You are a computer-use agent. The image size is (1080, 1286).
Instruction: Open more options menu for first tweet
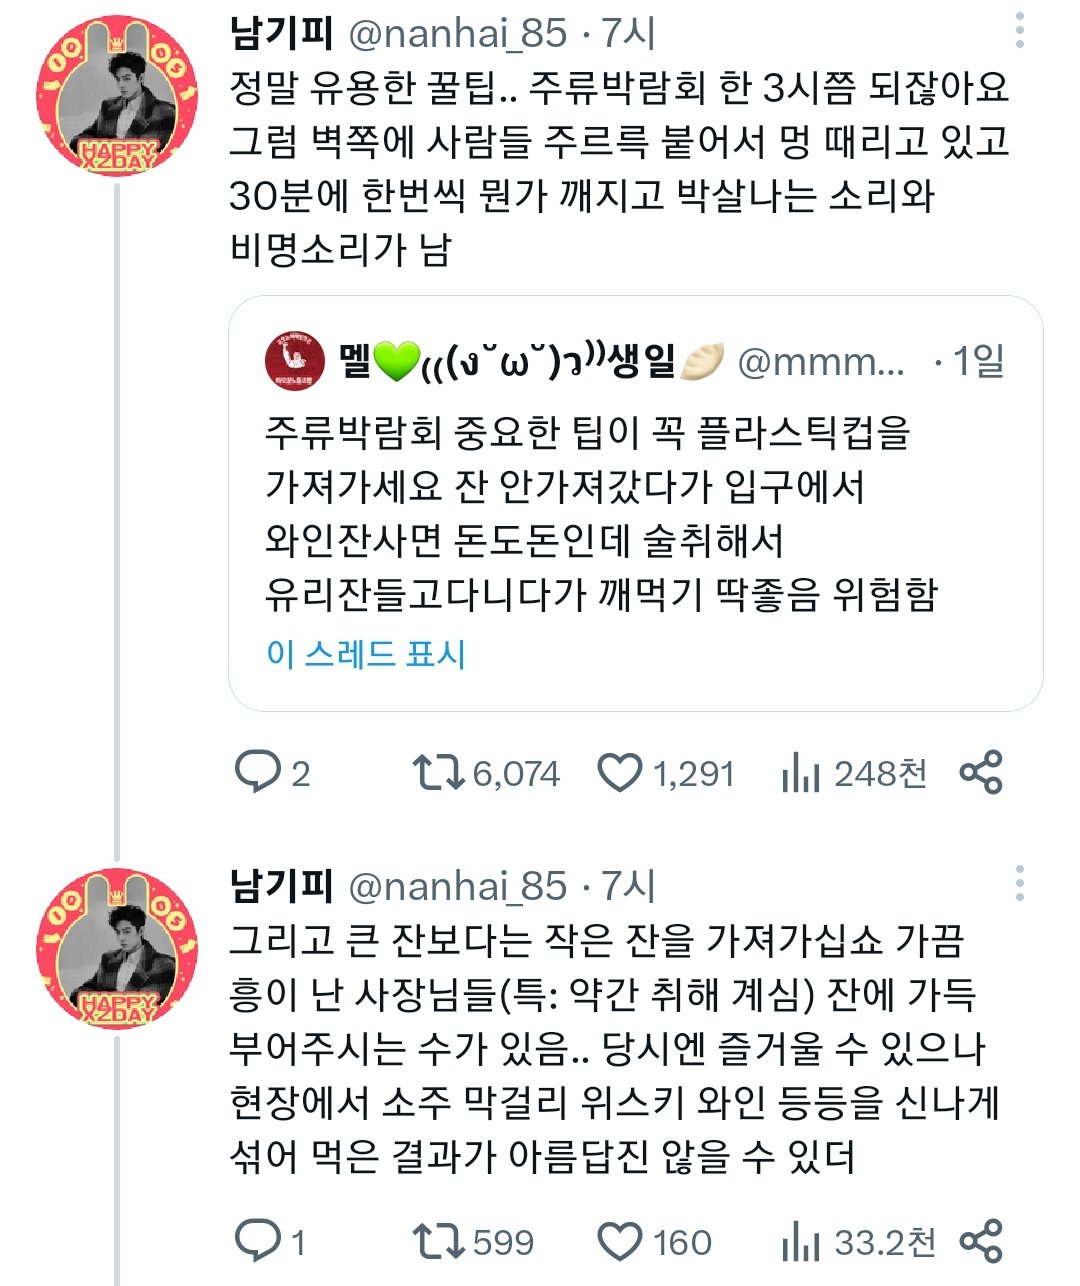click(x=1019, y=31)
